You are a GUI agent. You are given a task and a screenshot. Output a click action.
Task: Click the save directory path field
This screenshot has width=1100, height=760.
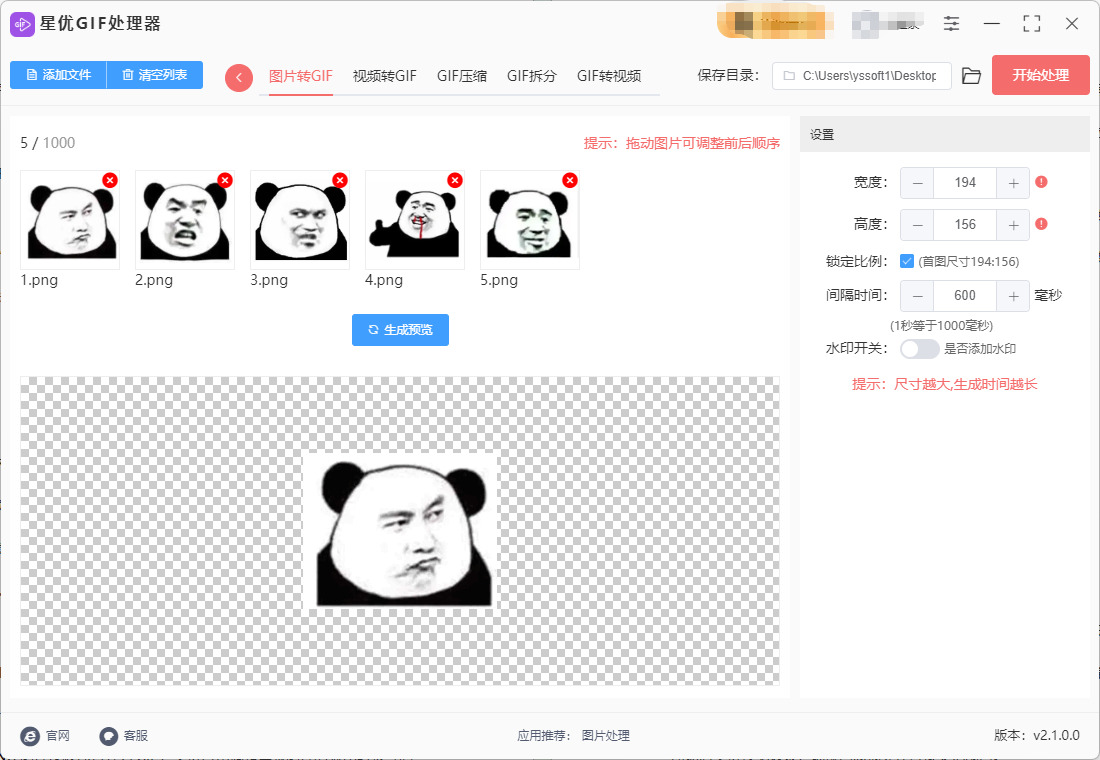point(861,76)
